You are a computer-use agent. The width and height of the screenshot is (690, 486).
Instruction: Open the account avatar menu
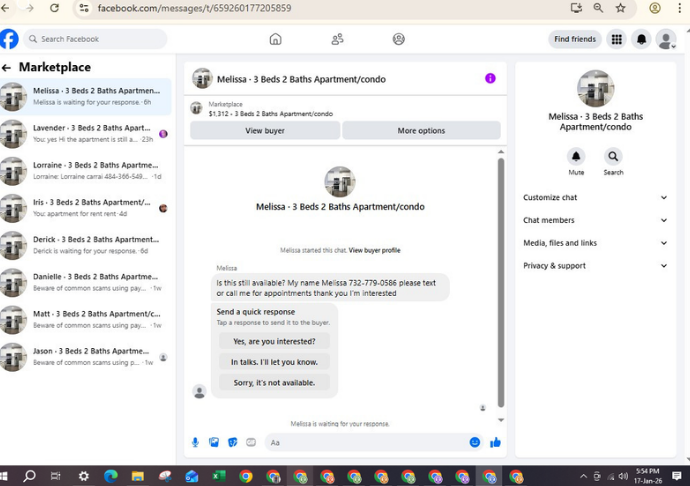coord(666,39)
